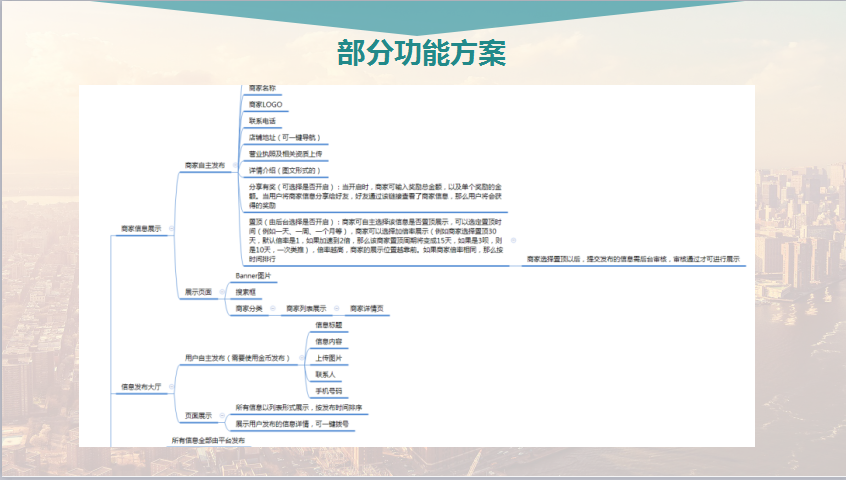
Task: Collapse the 信息发布大厅 branch toggle
Action: (170, 385)
